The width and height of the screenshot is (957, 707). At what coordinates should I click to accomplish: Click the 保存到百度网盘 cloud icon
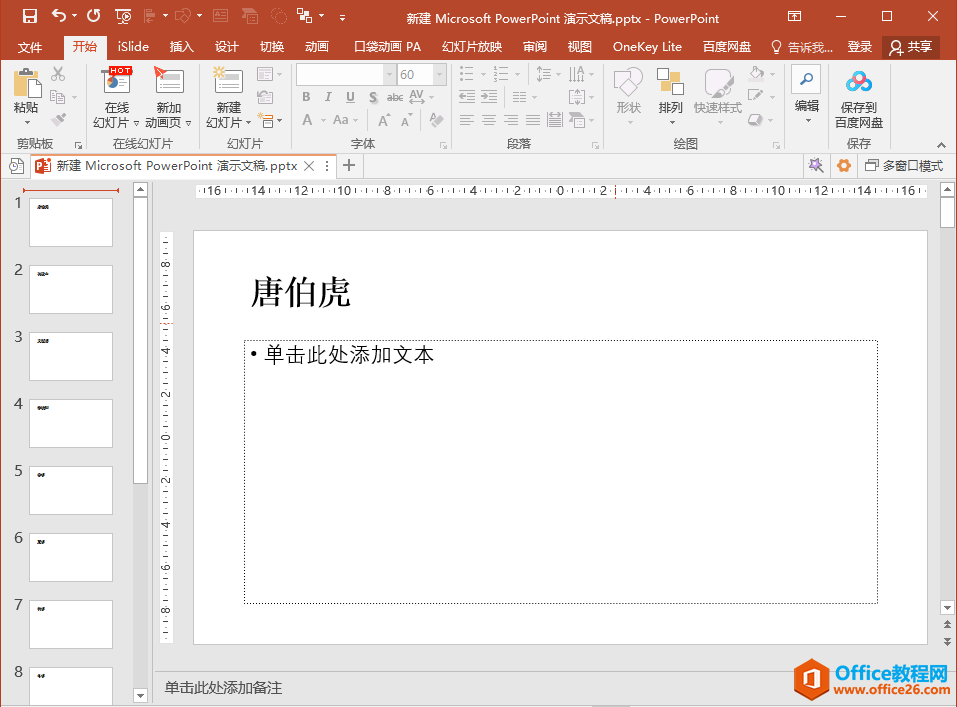pos(859,82)
